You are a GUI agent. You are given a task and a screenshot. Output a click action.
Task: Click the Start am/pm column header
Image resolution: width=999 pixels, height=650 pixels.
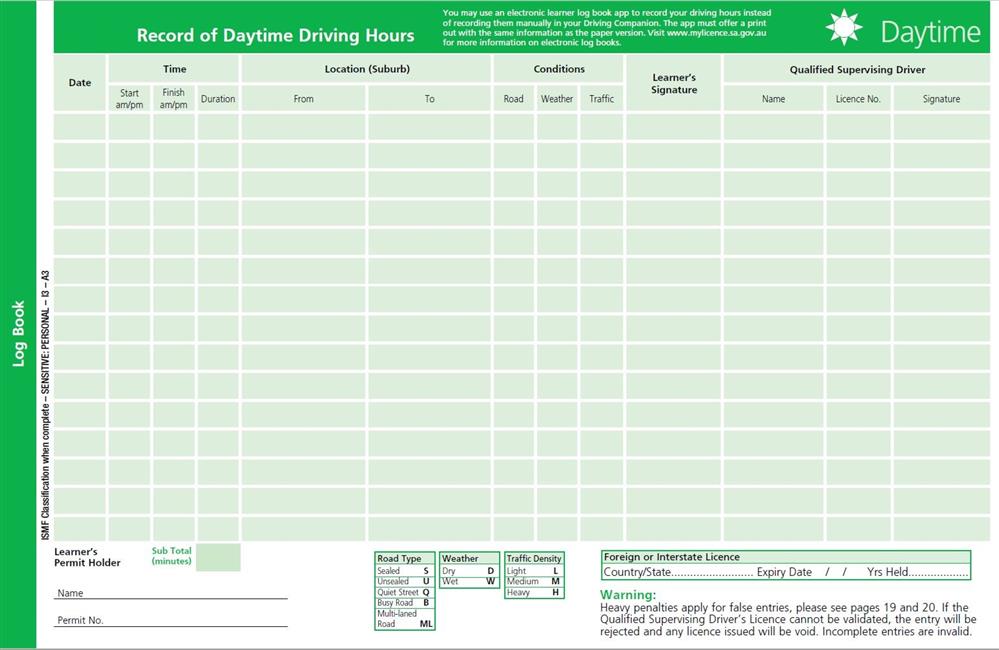click(130, 99)
